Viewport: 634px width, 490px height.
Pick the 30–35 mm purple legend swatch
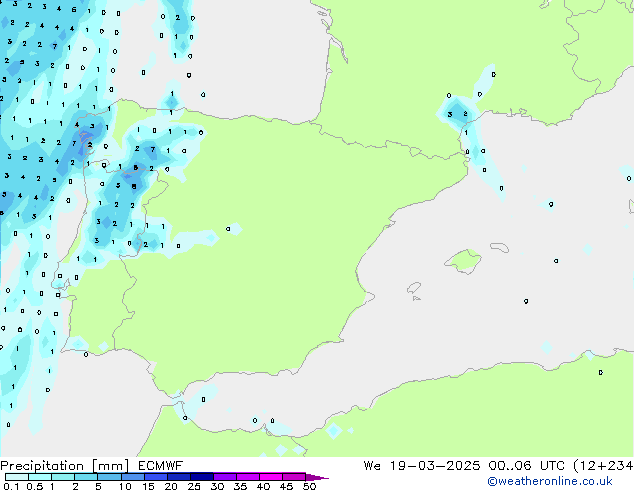pos(226,477)
